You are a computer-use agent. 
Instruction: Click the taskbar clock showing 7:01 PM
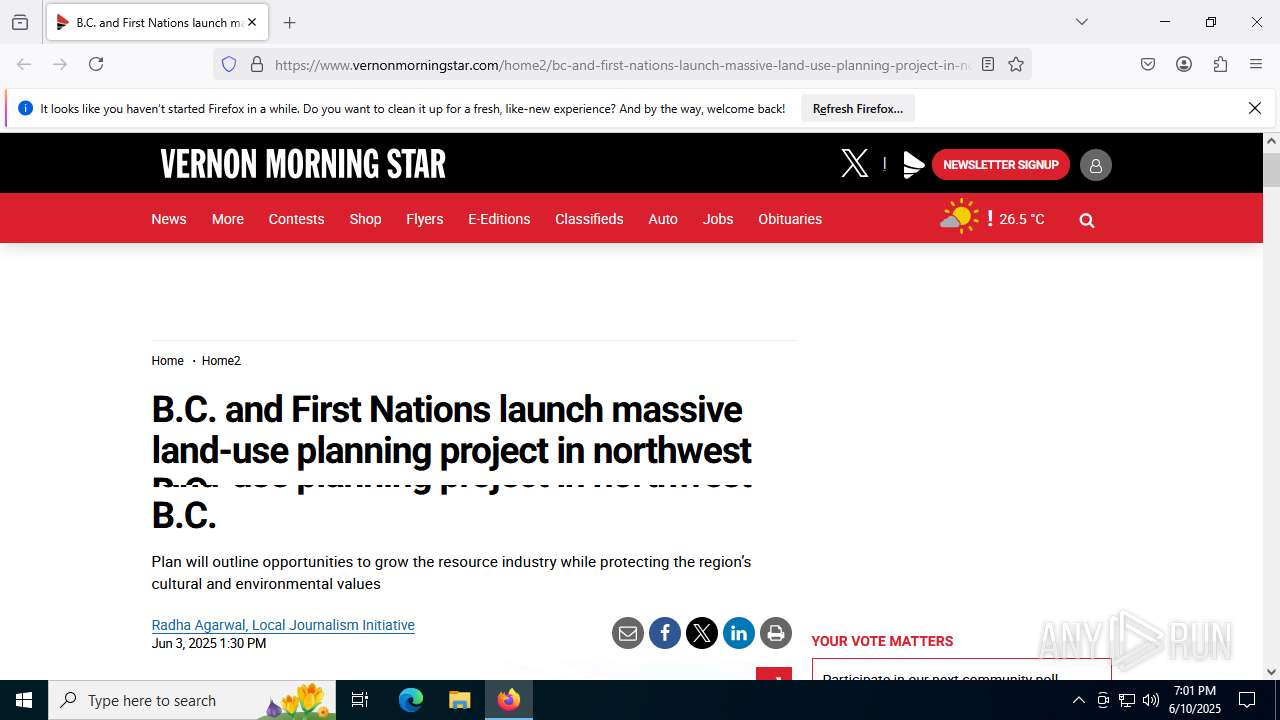click(1195, 700)
